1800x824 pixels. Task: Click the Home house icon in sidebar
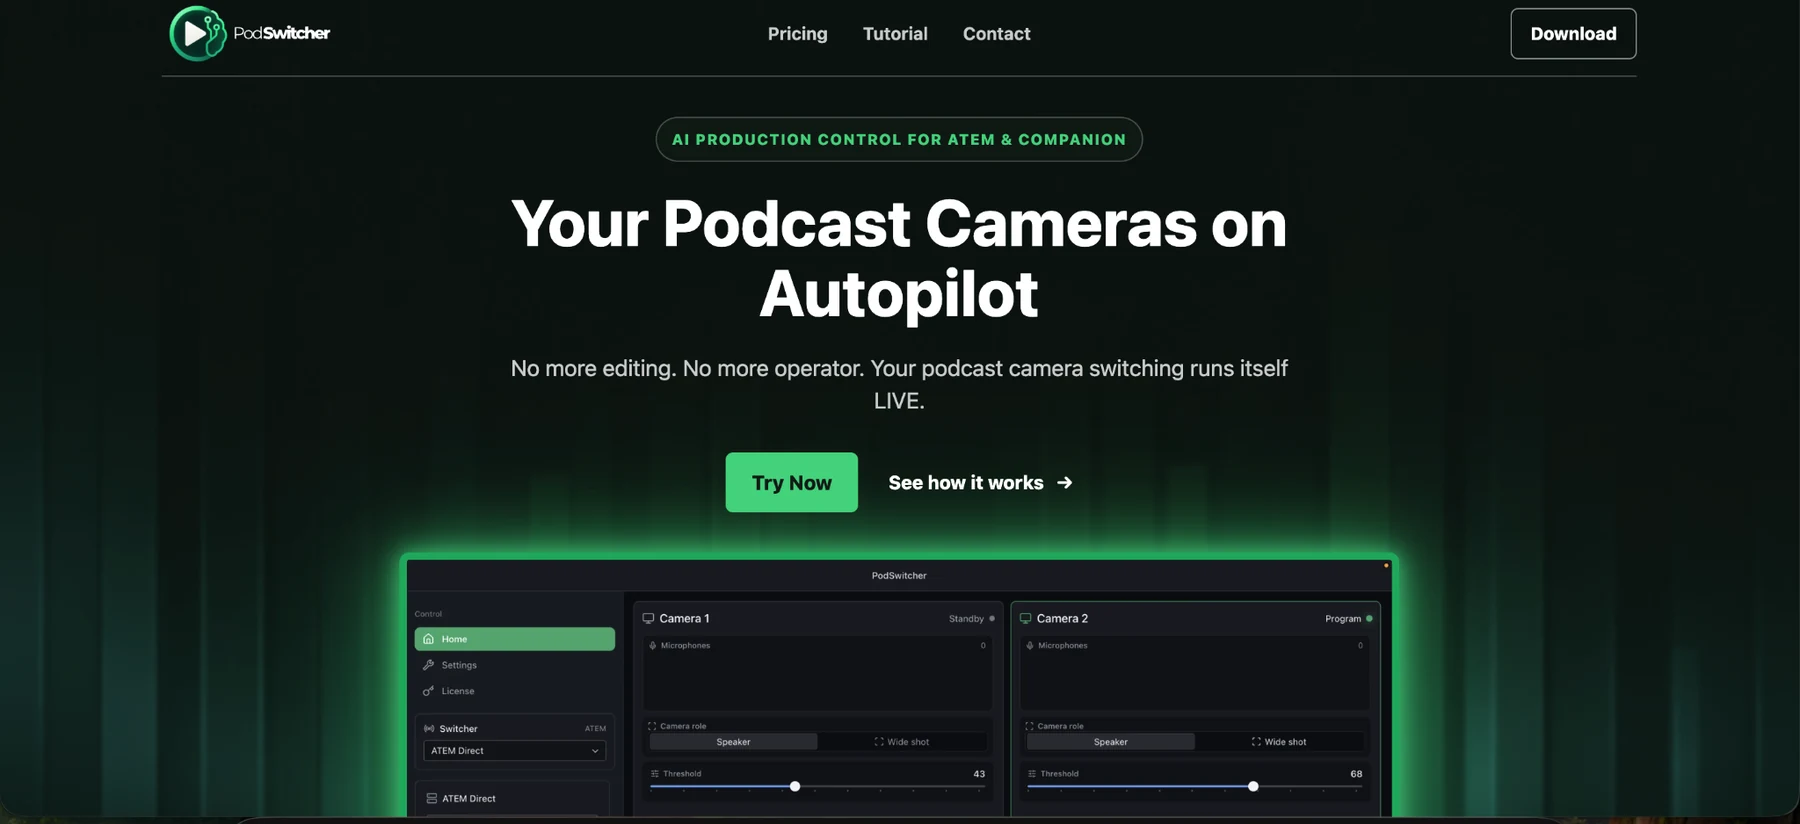coord(428,639)
